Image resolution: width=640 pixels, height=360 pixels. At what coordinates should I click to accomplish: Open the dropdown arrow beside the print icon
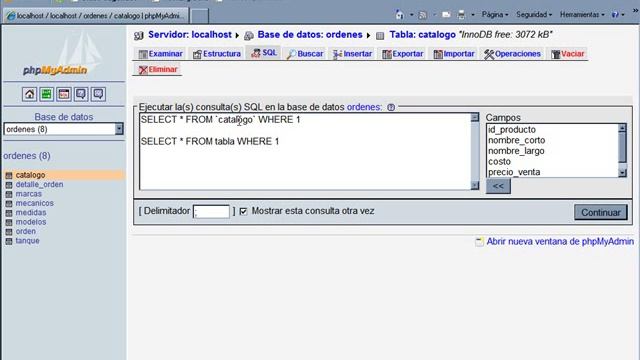(x=473, y=15)
